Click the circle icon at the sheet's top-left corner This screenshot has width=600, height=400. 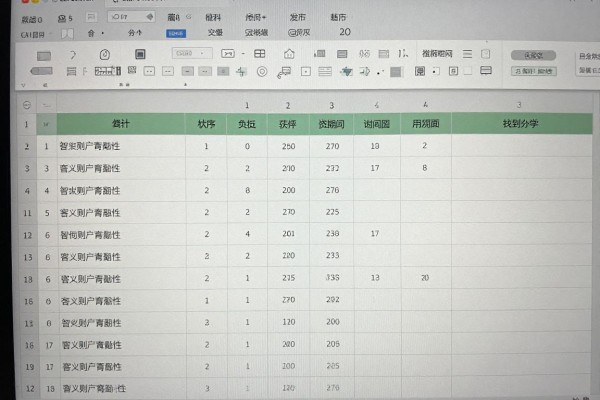(x=27, y=105)
